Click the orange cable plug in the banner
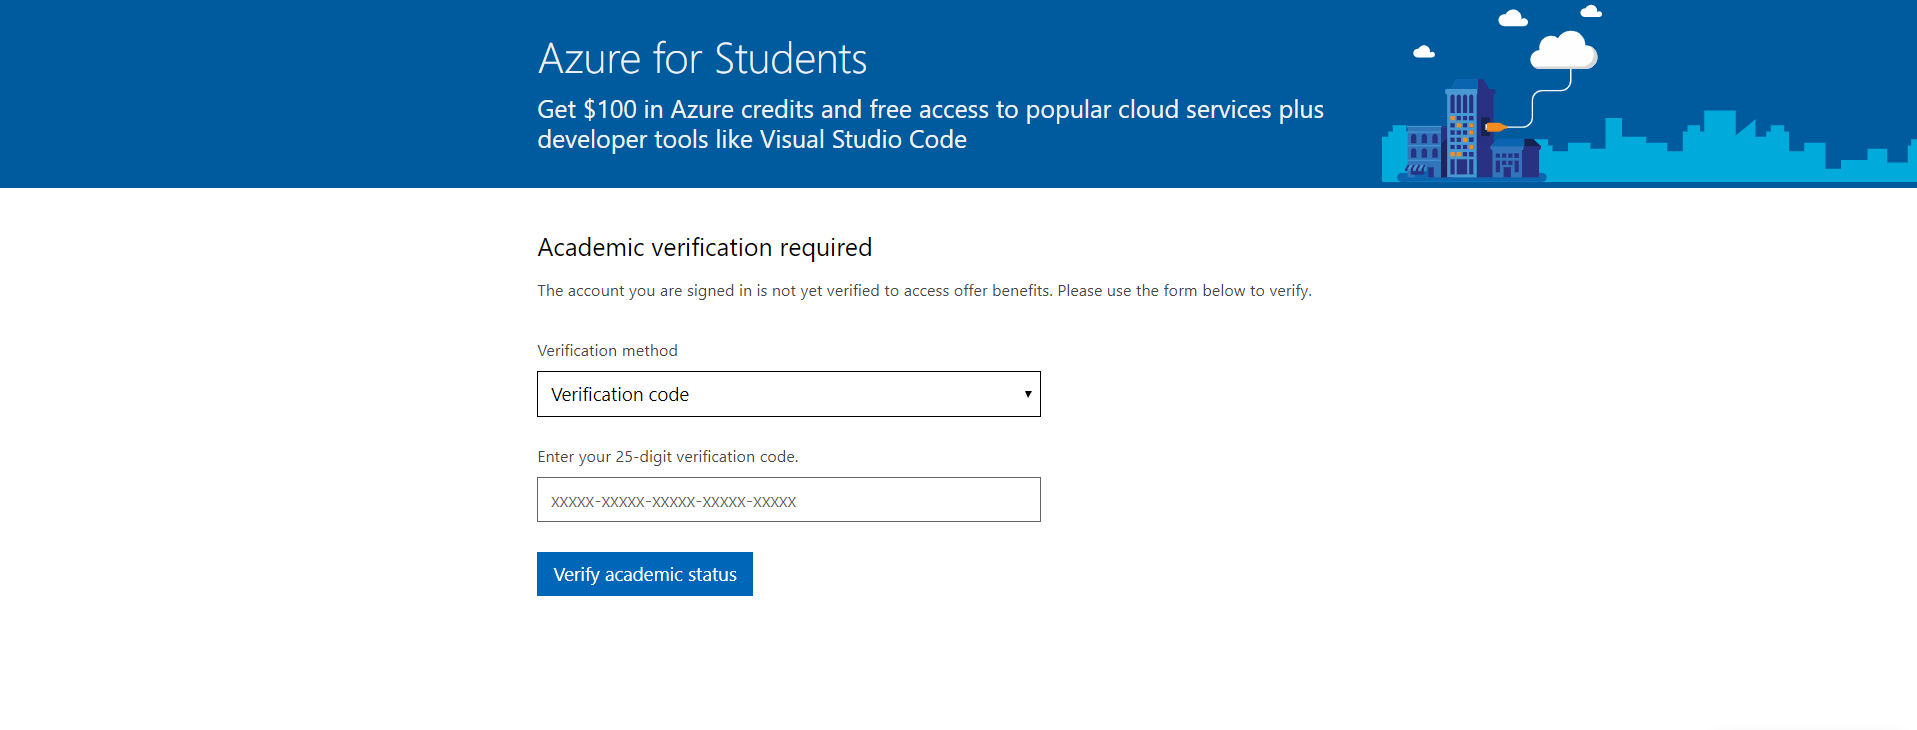 pos(1495,127)
